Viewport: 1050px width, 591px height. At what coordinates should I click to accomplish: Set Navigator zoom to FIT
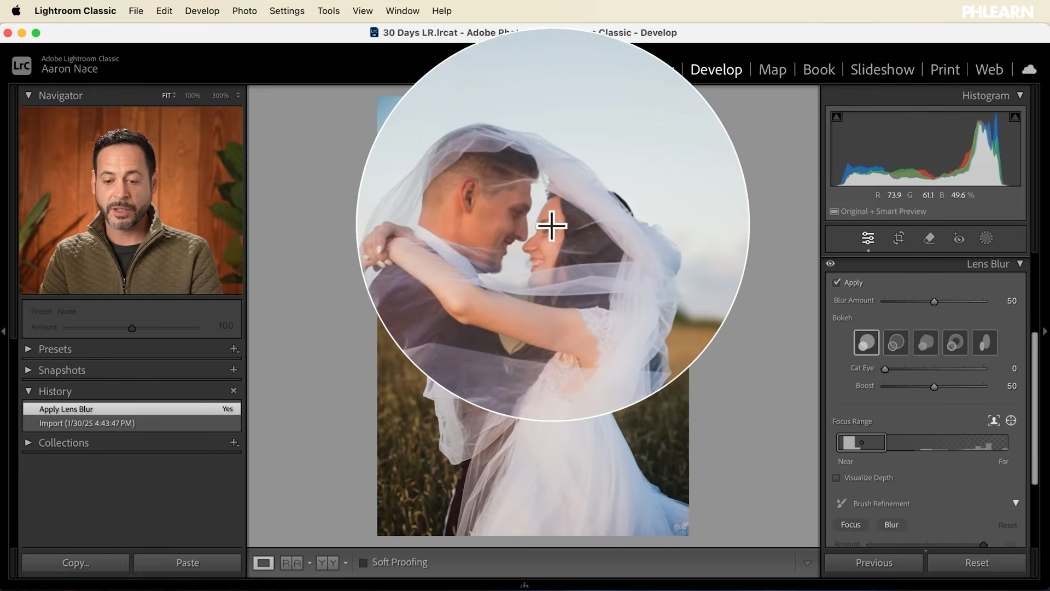click(168, 96)
